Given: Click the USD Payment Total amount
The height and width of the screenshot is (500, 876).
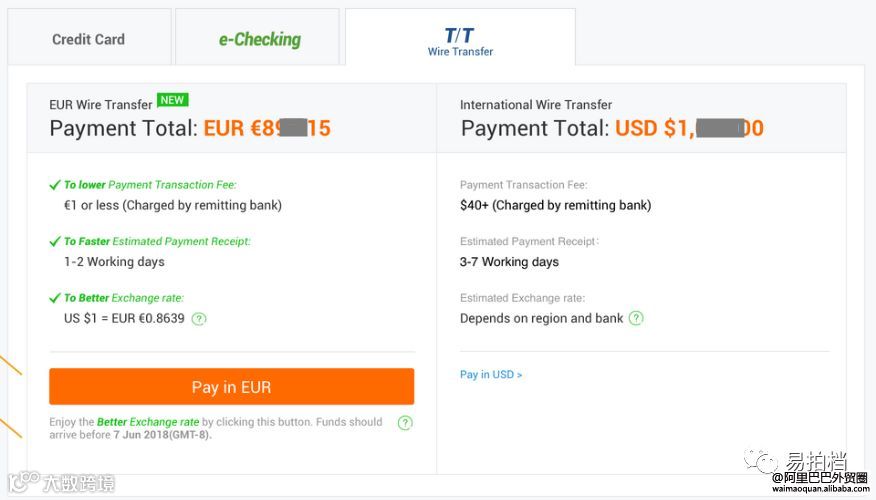Looking at the screenshot, I should pos(689,128).
